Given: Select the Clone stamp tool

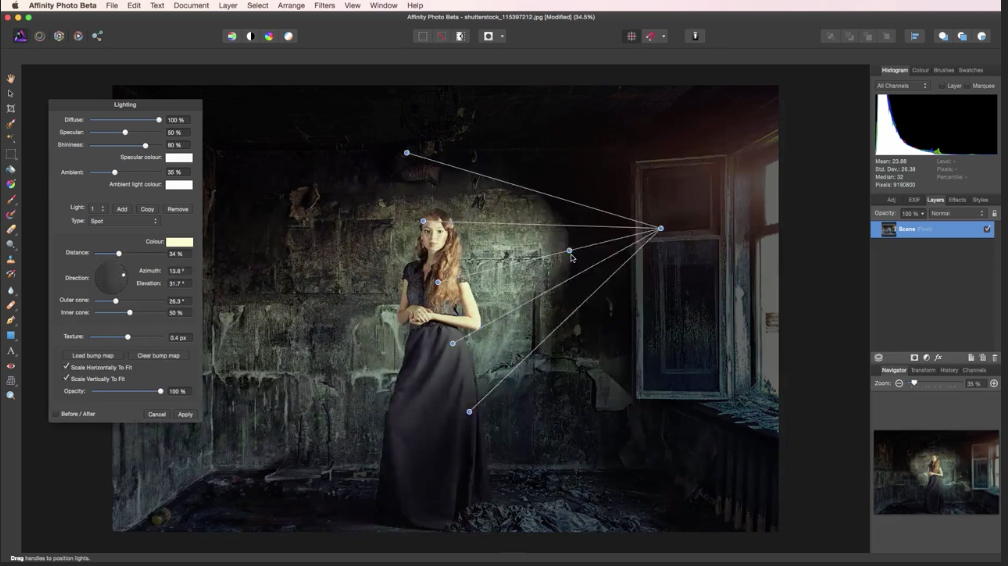Looking at the screenshot, I should pyautogui.click(x=11, y=260).
